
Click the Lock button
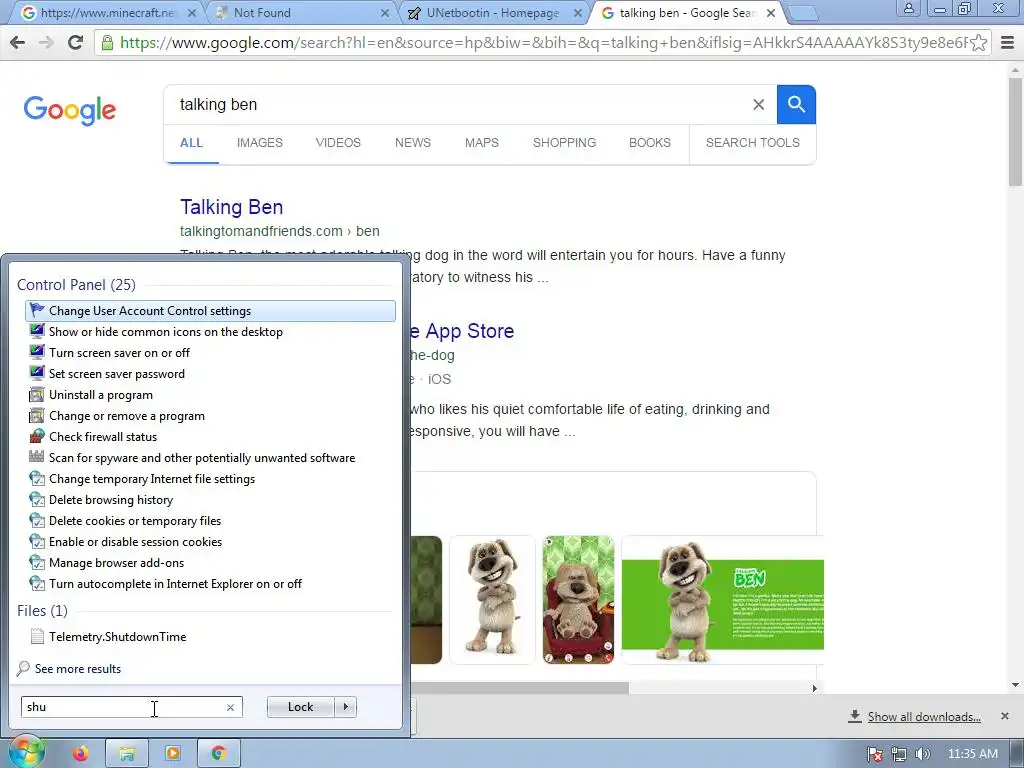coord(300,707)
